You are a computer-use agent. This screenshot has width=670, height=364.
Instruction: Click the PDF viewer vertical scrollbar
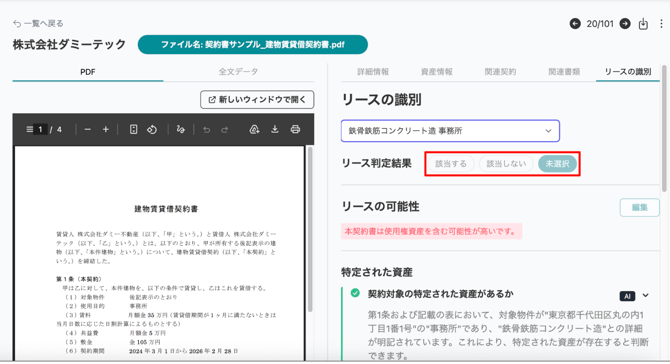pyautogui.click(x=310, y=229)
